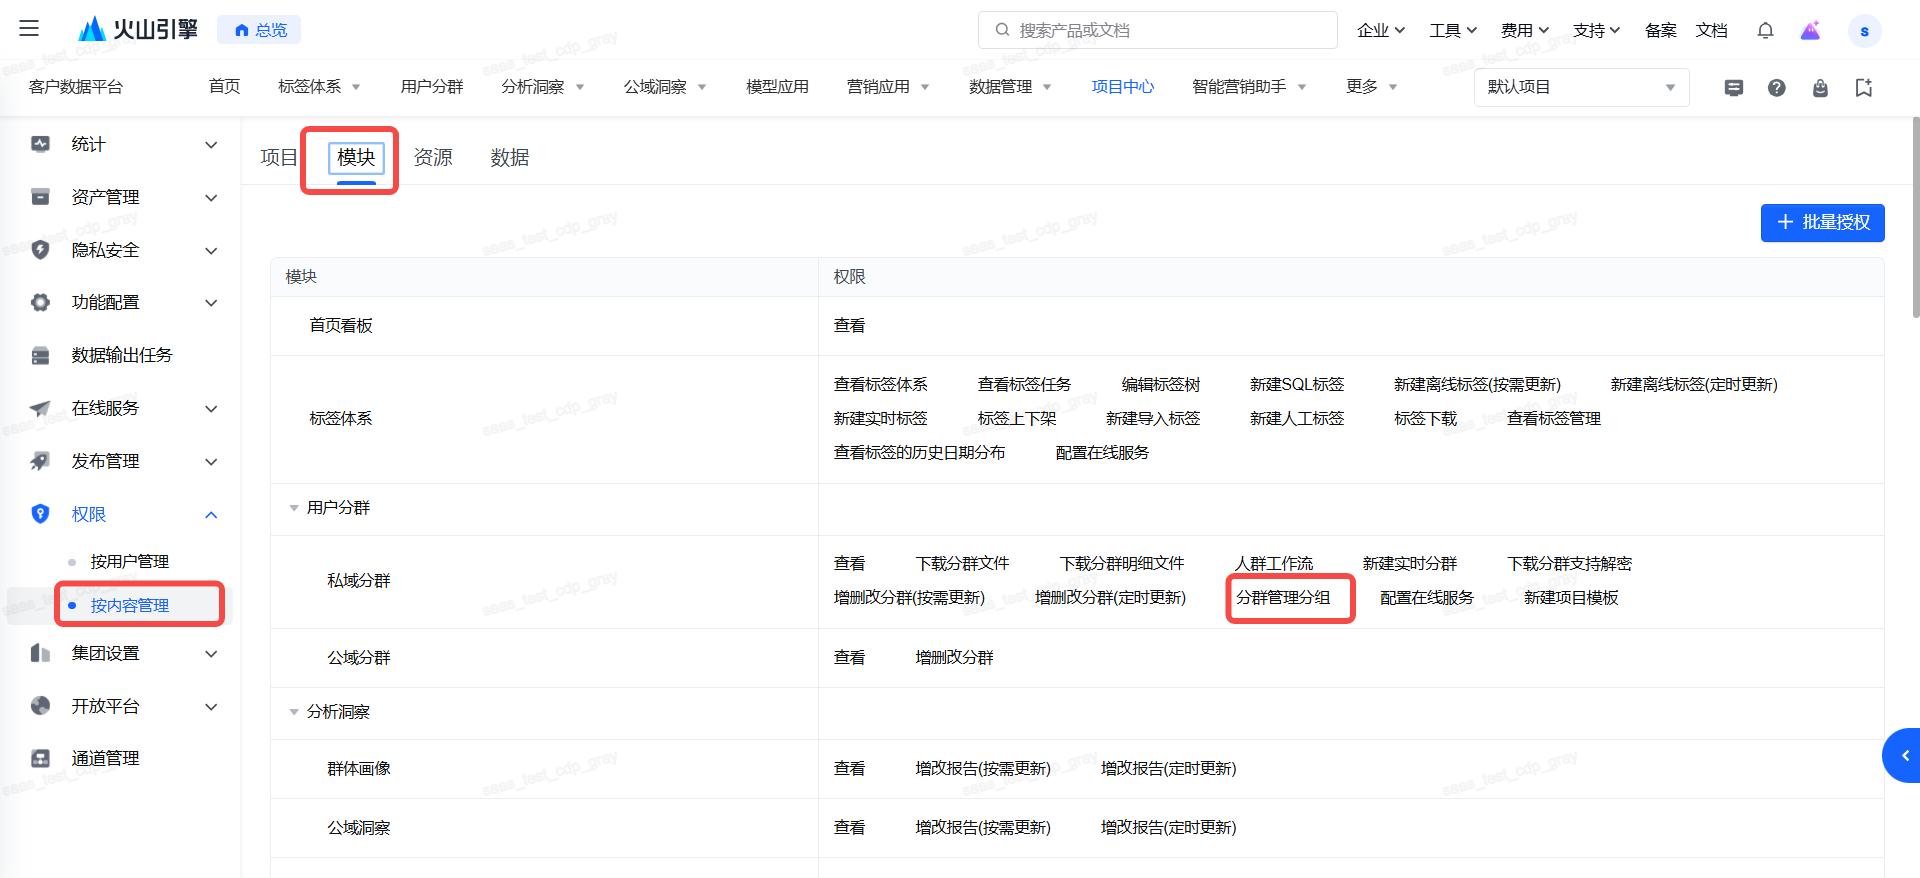Click the Volcano Engine logo
Image resolution: width=1920 pixels, height=878 pixels.
pyautogui.click(x=138, y=30)
